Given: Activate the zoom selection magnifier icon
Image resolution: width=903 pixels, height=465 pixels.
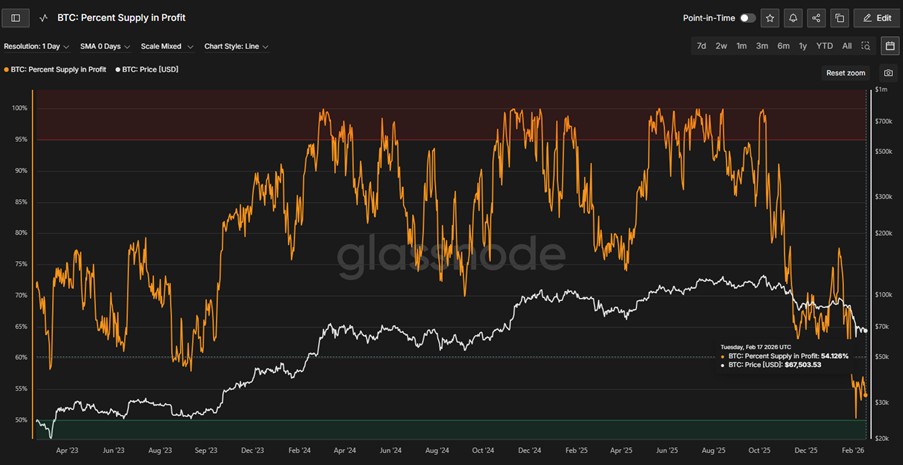Looking at the screenshot, I should pyautogui.click(x=867, y=46).
